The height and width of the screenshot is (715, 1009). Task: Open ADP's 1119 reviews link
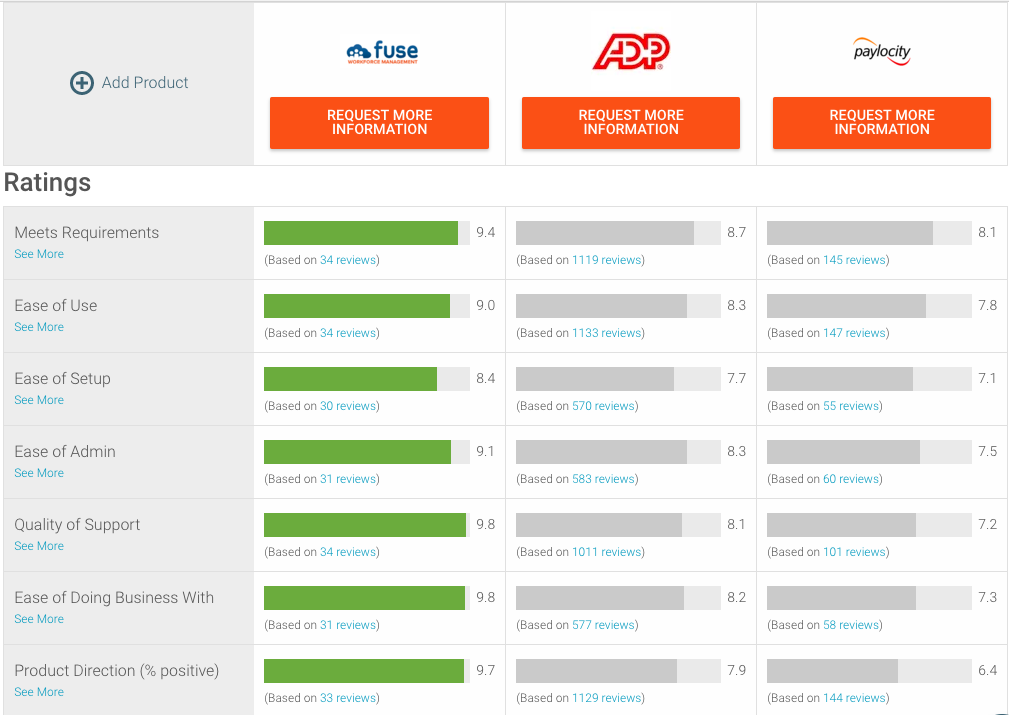(x=606, y=260)
